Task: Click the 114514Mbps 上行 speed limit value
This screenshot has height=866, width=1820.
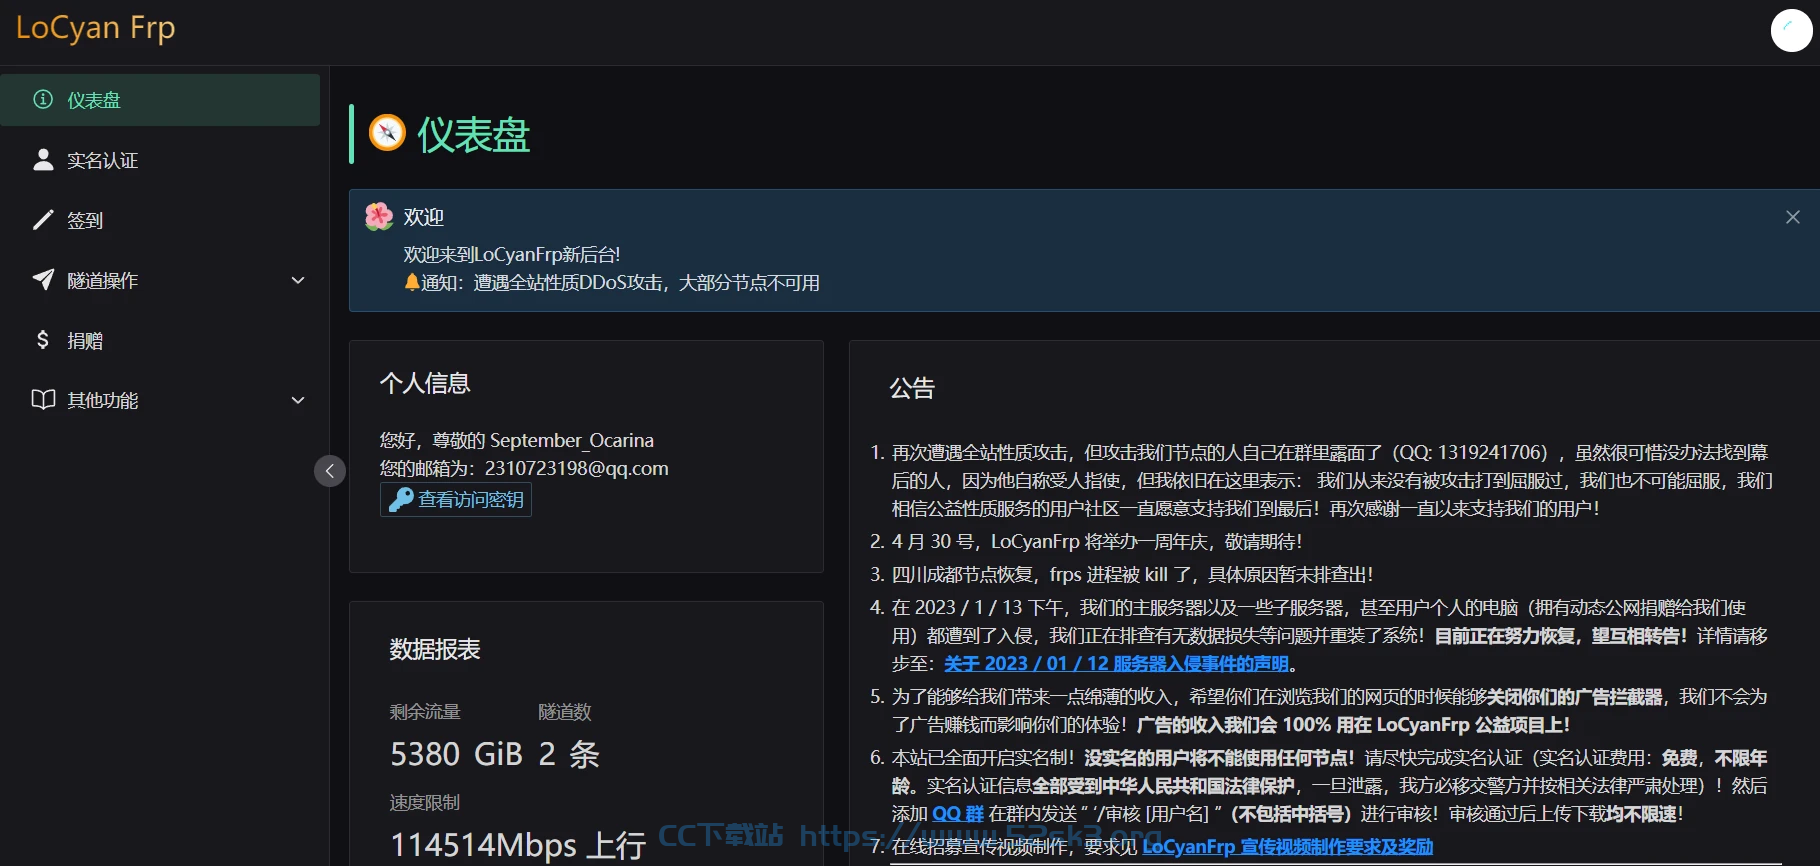Action: pos(518,845)
